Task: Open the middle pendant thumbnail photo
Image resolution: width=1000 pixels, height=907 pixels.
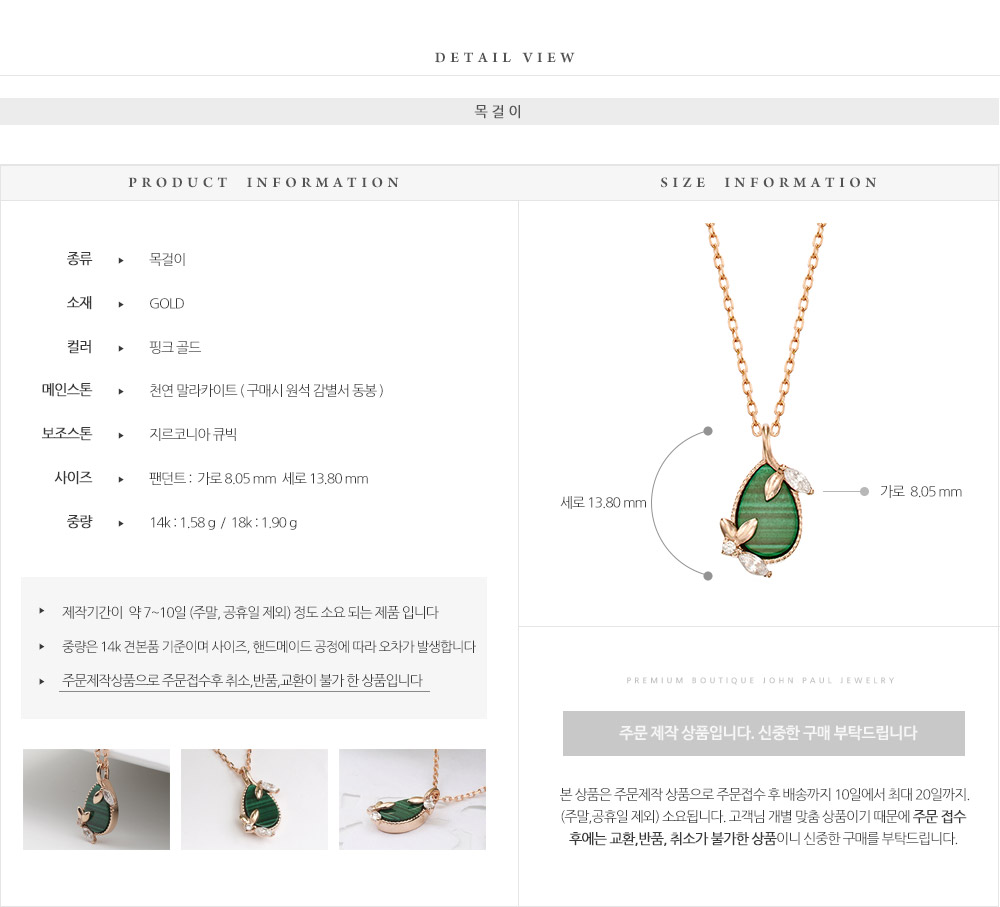Action: (254, 799)
